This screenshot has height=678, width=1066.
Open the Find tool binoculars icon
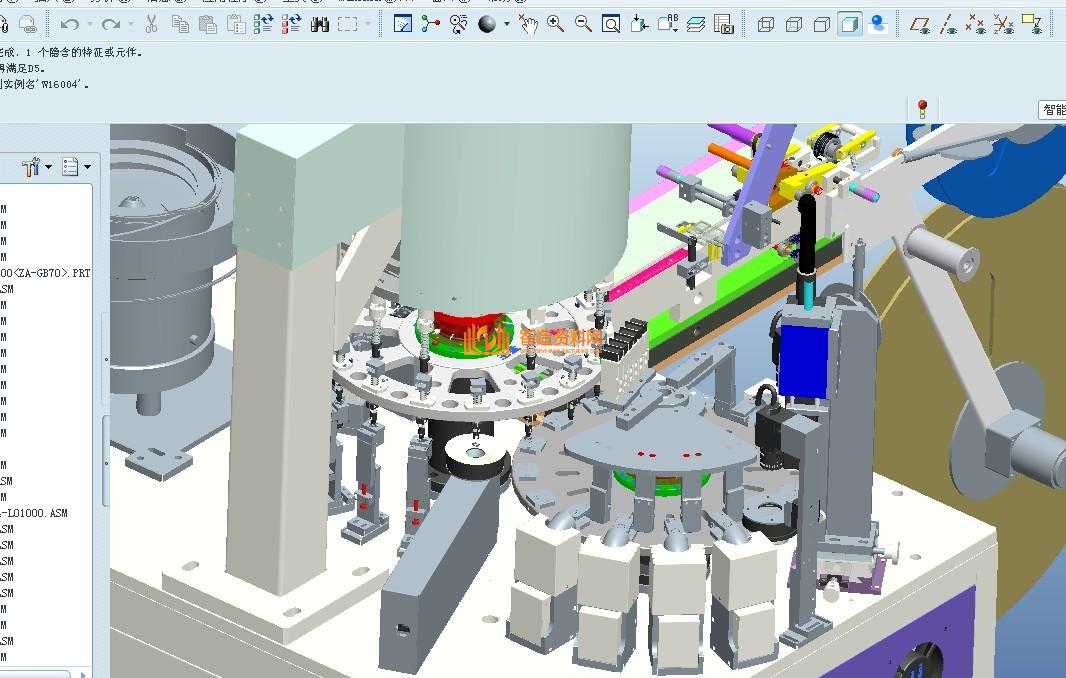point(320,24)
